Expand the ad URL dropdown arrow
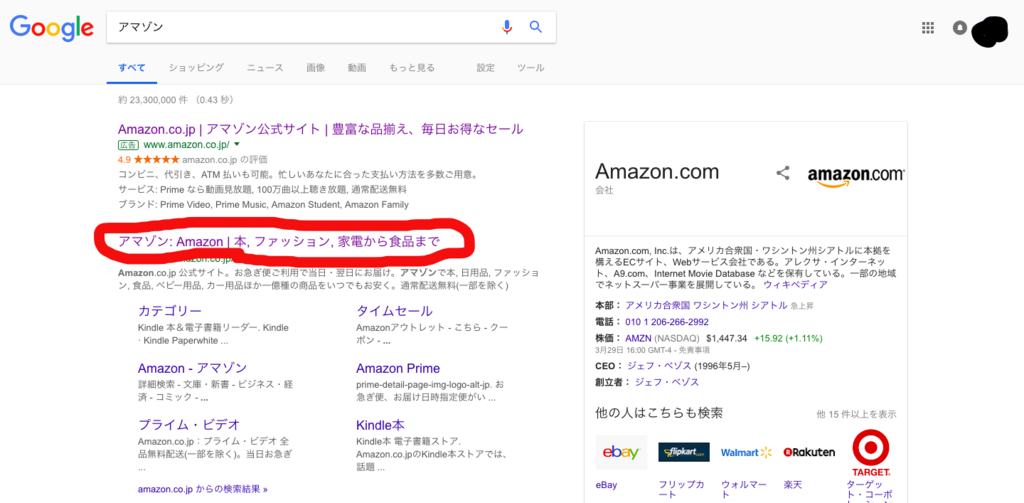This screenshot has width=1024, height=503. click(237, 144)
